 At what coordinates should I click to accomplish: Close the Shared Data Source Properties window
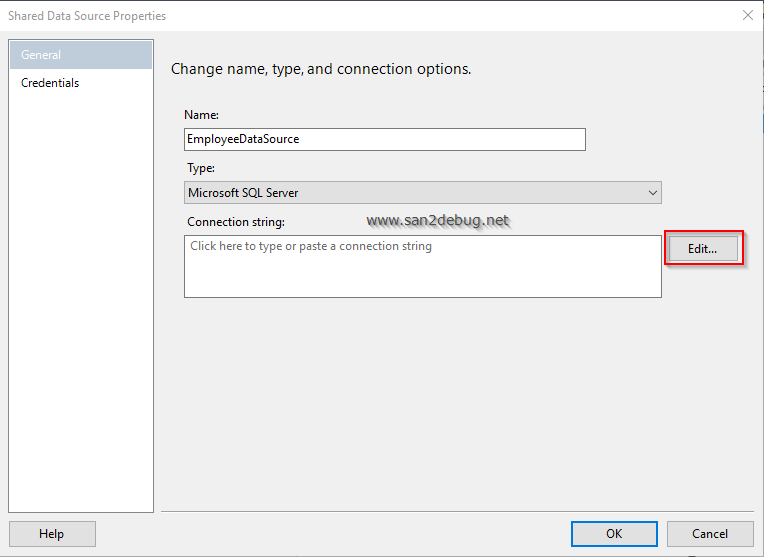coord(747,15)
